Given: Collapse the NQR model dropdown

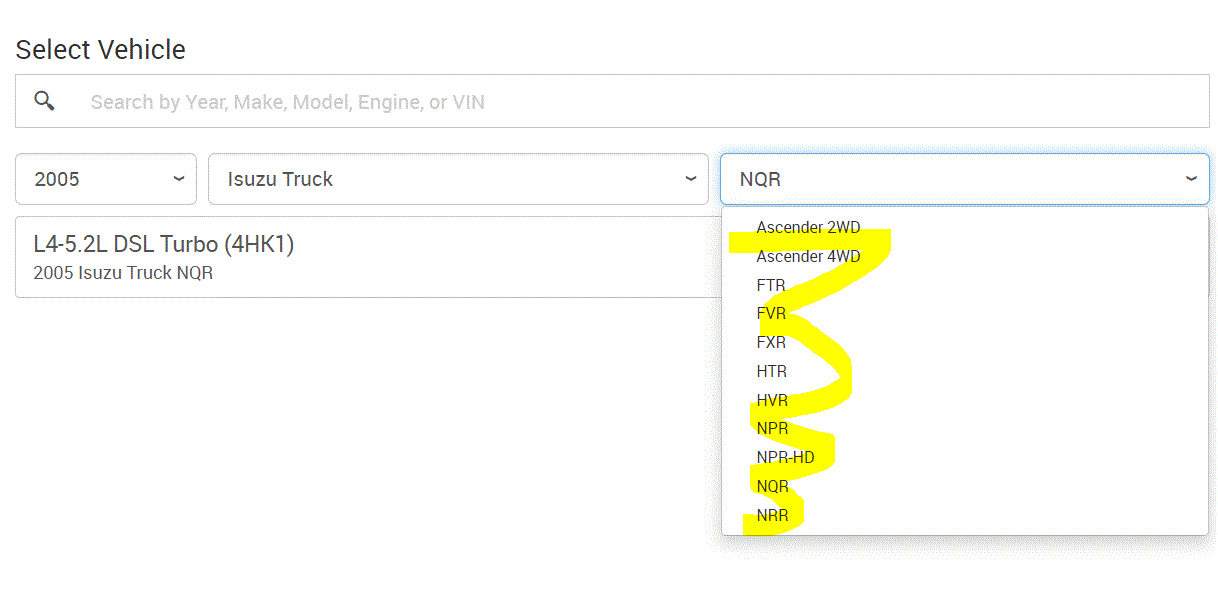Looking at the screenshot, I should pyautogui.click(x=963, y=179).
